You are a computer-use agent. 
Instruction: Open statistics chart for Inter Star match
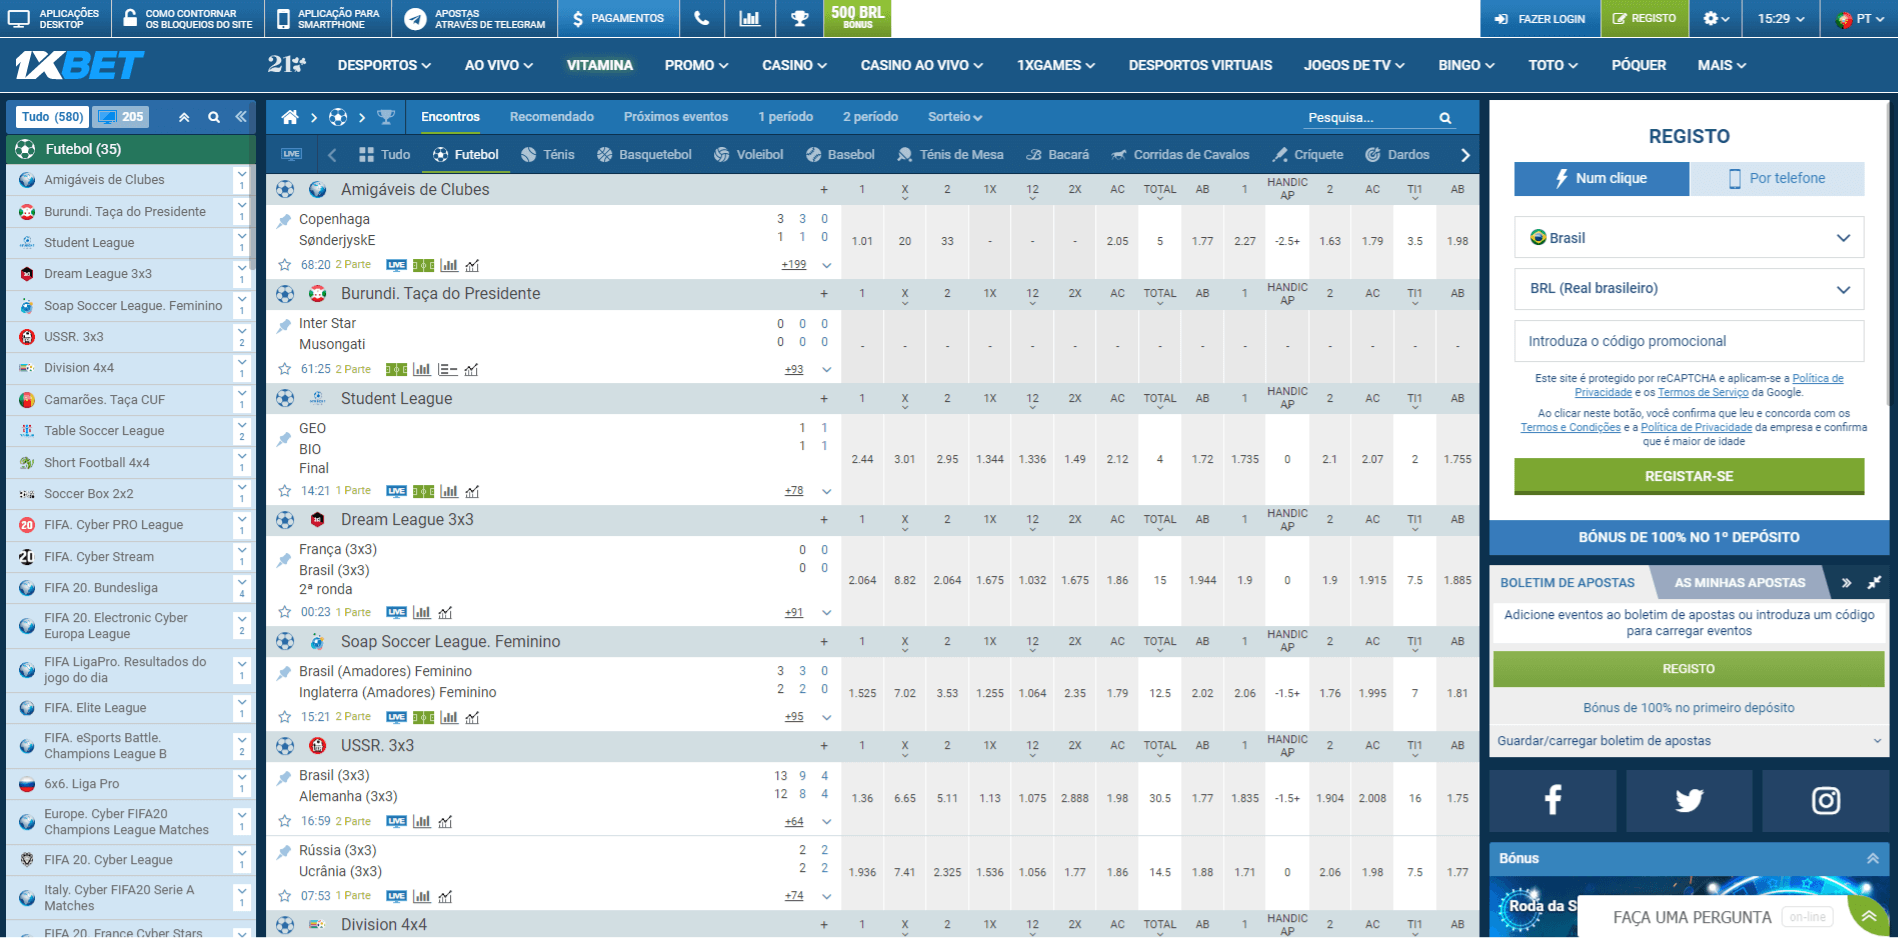(422, 369)
